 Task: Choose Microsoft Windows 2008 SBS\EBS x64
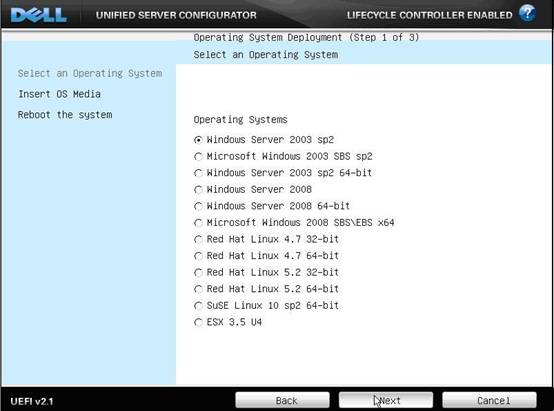pos(198,223)
